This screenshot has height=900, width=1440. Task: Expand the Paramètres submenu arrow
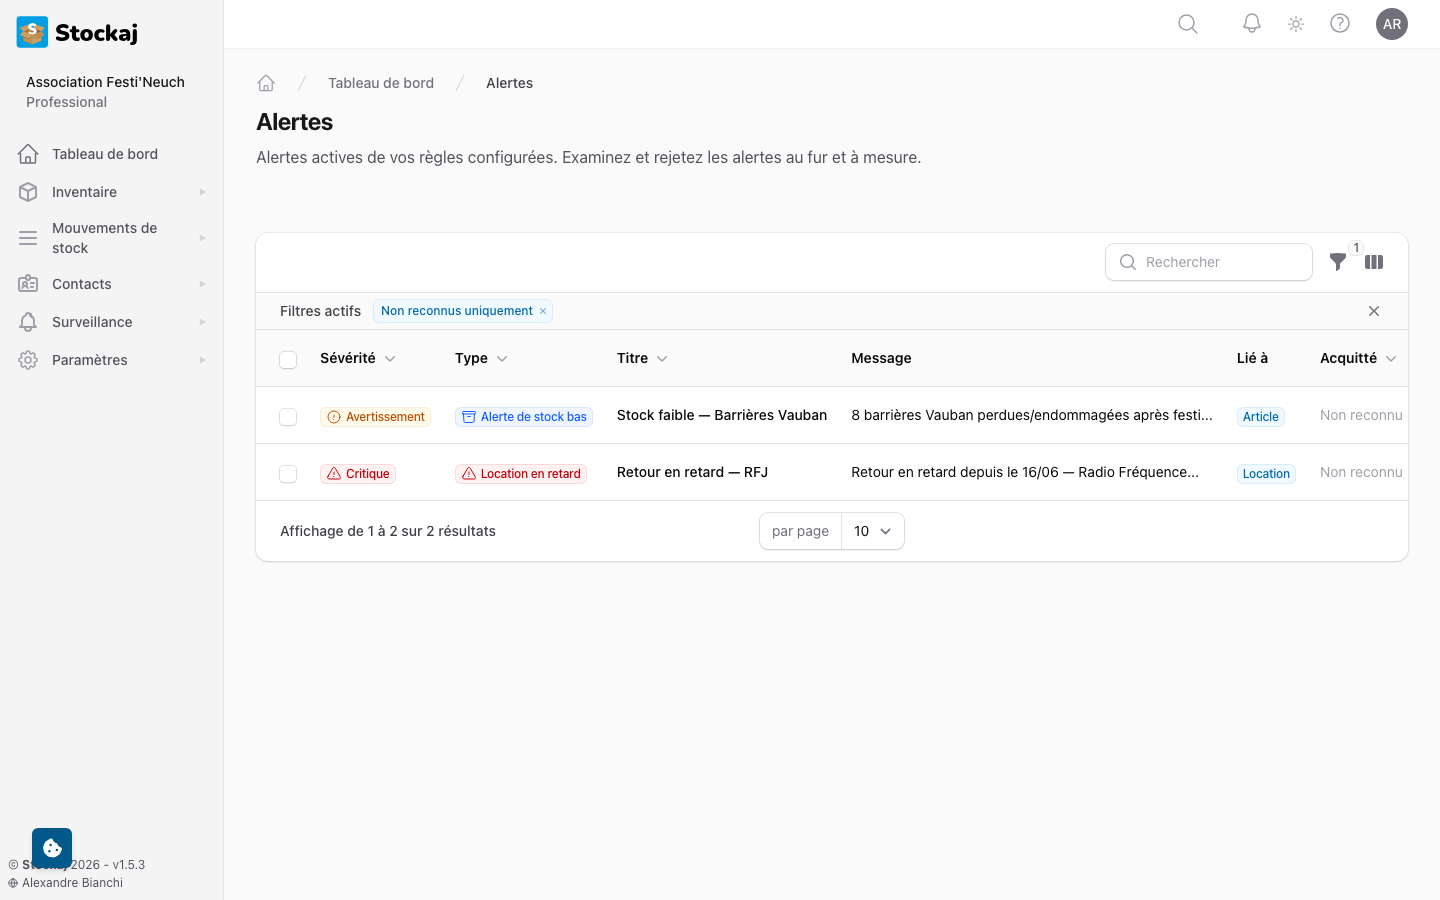pos(202,360)
